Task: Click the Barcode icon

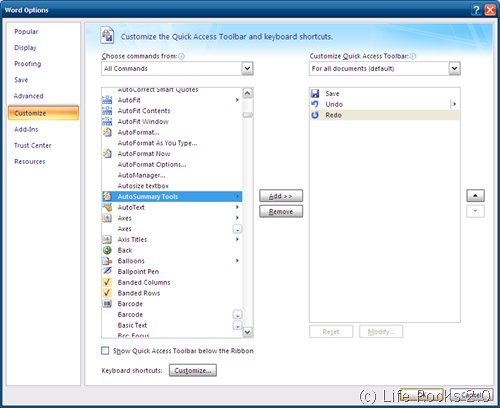Action: 107,304
